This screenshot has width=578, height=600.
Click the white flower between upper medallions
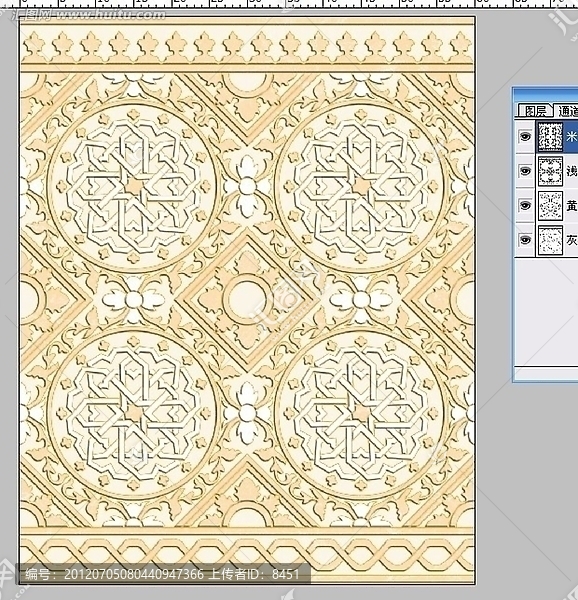(x=247, y=186)
